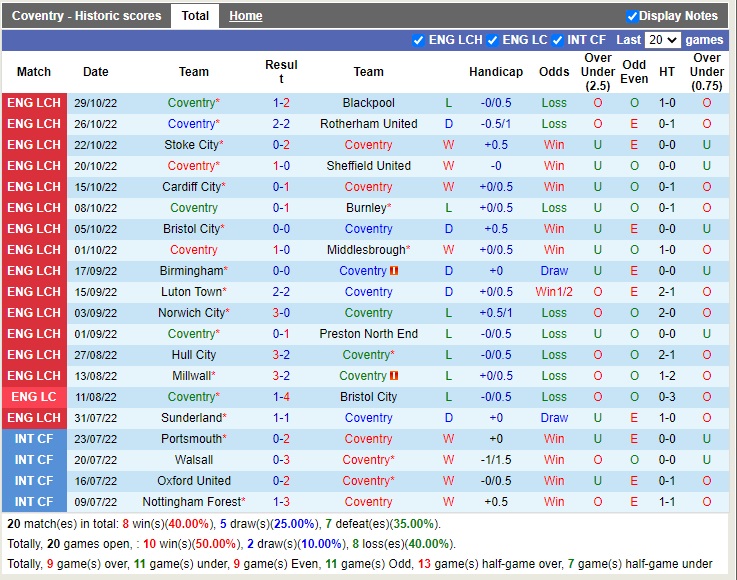Click the 0-3 score in Walsall row
This screenshot has width=737, height=580.
pyautogui.click(x=281, y=460)
